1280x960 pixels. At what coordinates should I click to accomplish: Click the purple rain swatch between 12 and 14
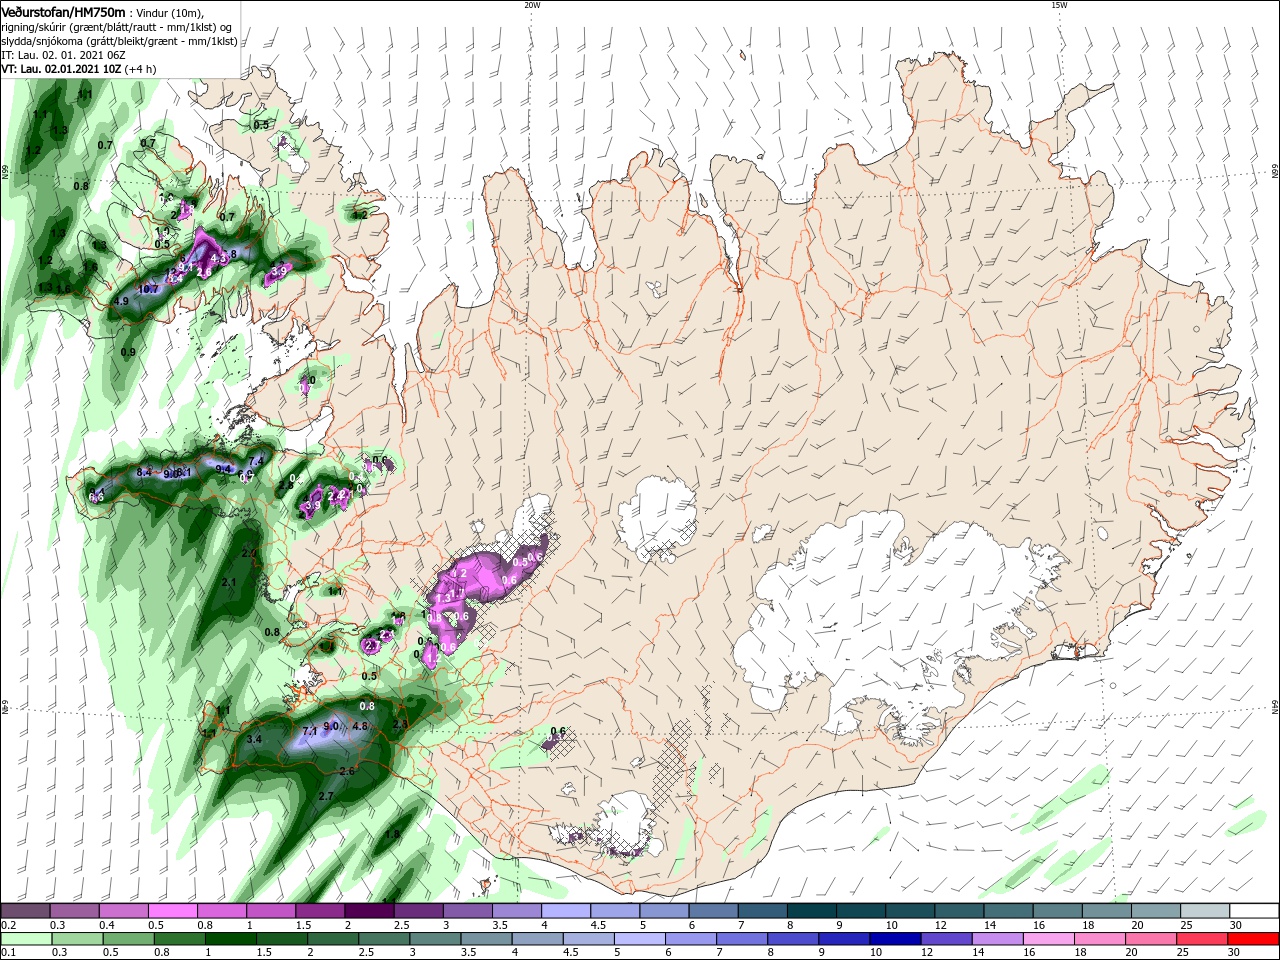point(947,939)
